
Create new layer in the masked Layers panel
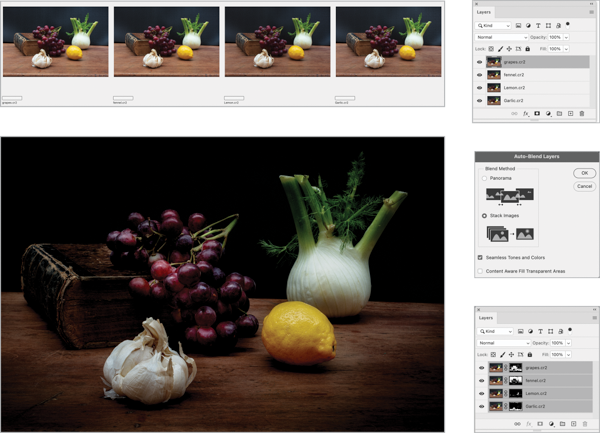pos(574,424)
